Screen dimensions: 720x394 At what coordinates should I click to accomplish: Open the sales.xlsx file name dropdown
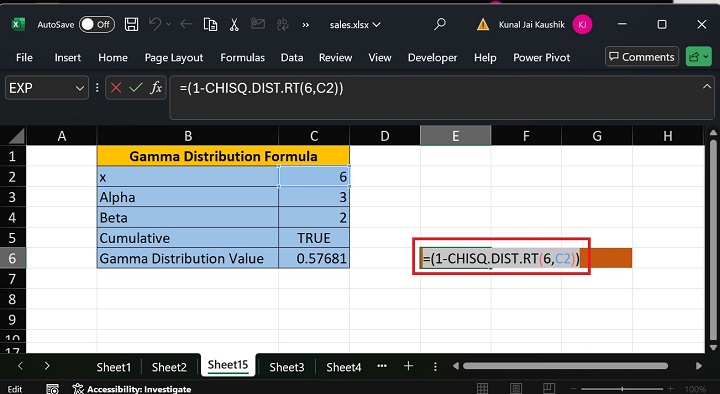pos(355,25)
